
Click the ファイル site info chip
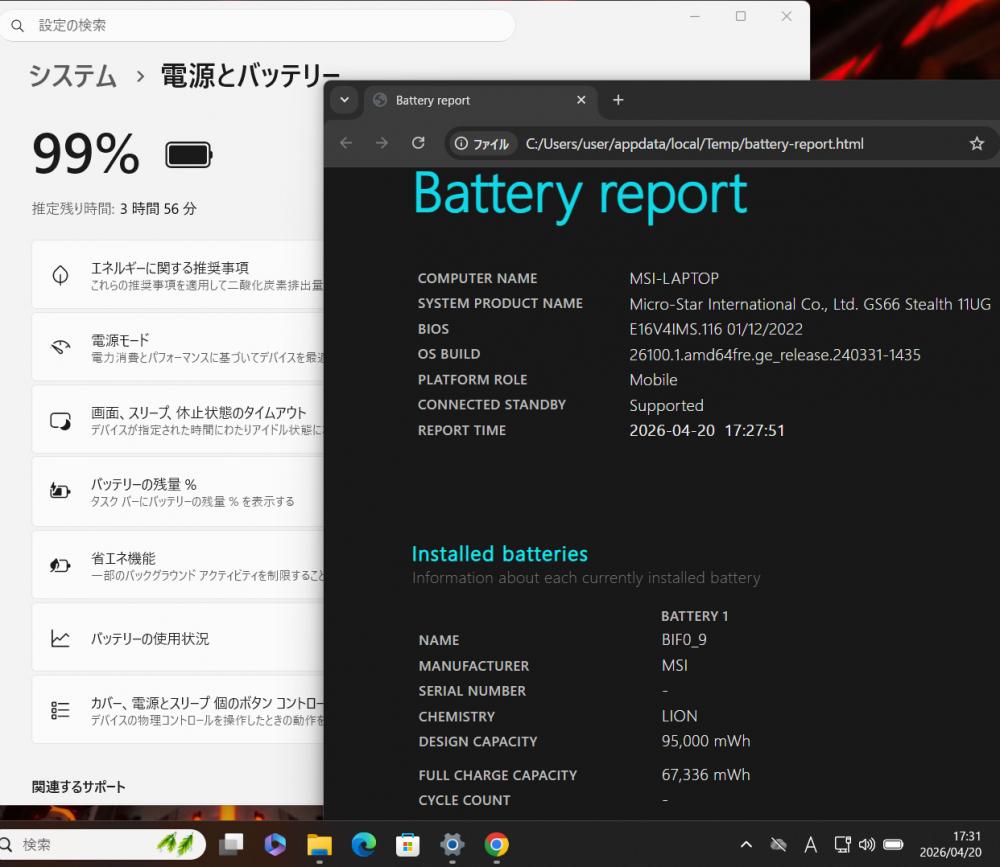(481, 143)
